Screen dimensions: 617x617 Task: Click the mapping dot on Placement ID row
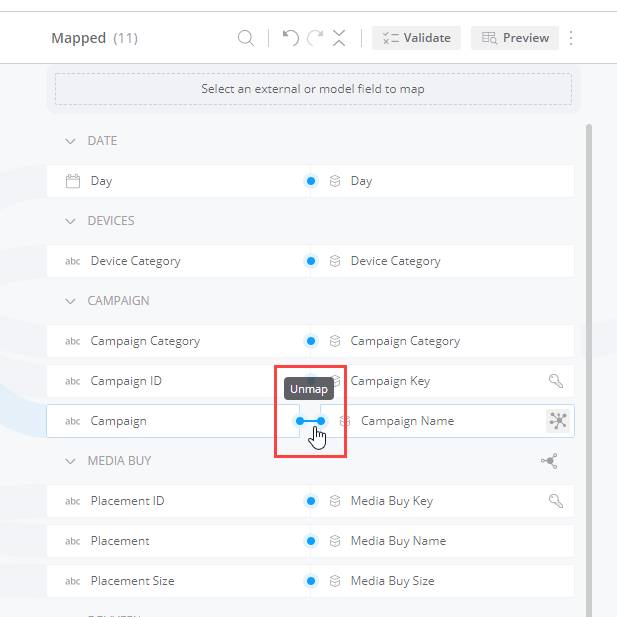311,501
